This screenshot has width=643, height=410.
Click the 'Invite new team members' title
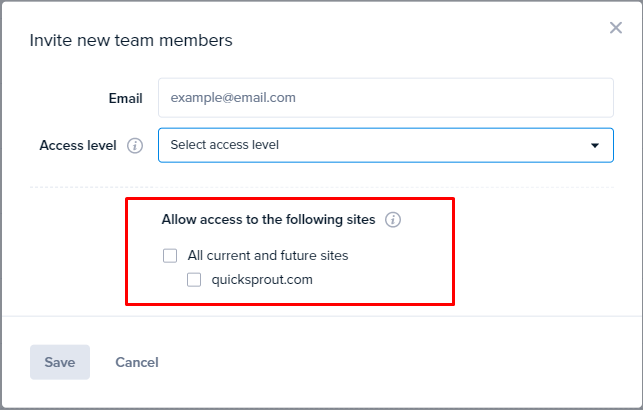[131, 40]
